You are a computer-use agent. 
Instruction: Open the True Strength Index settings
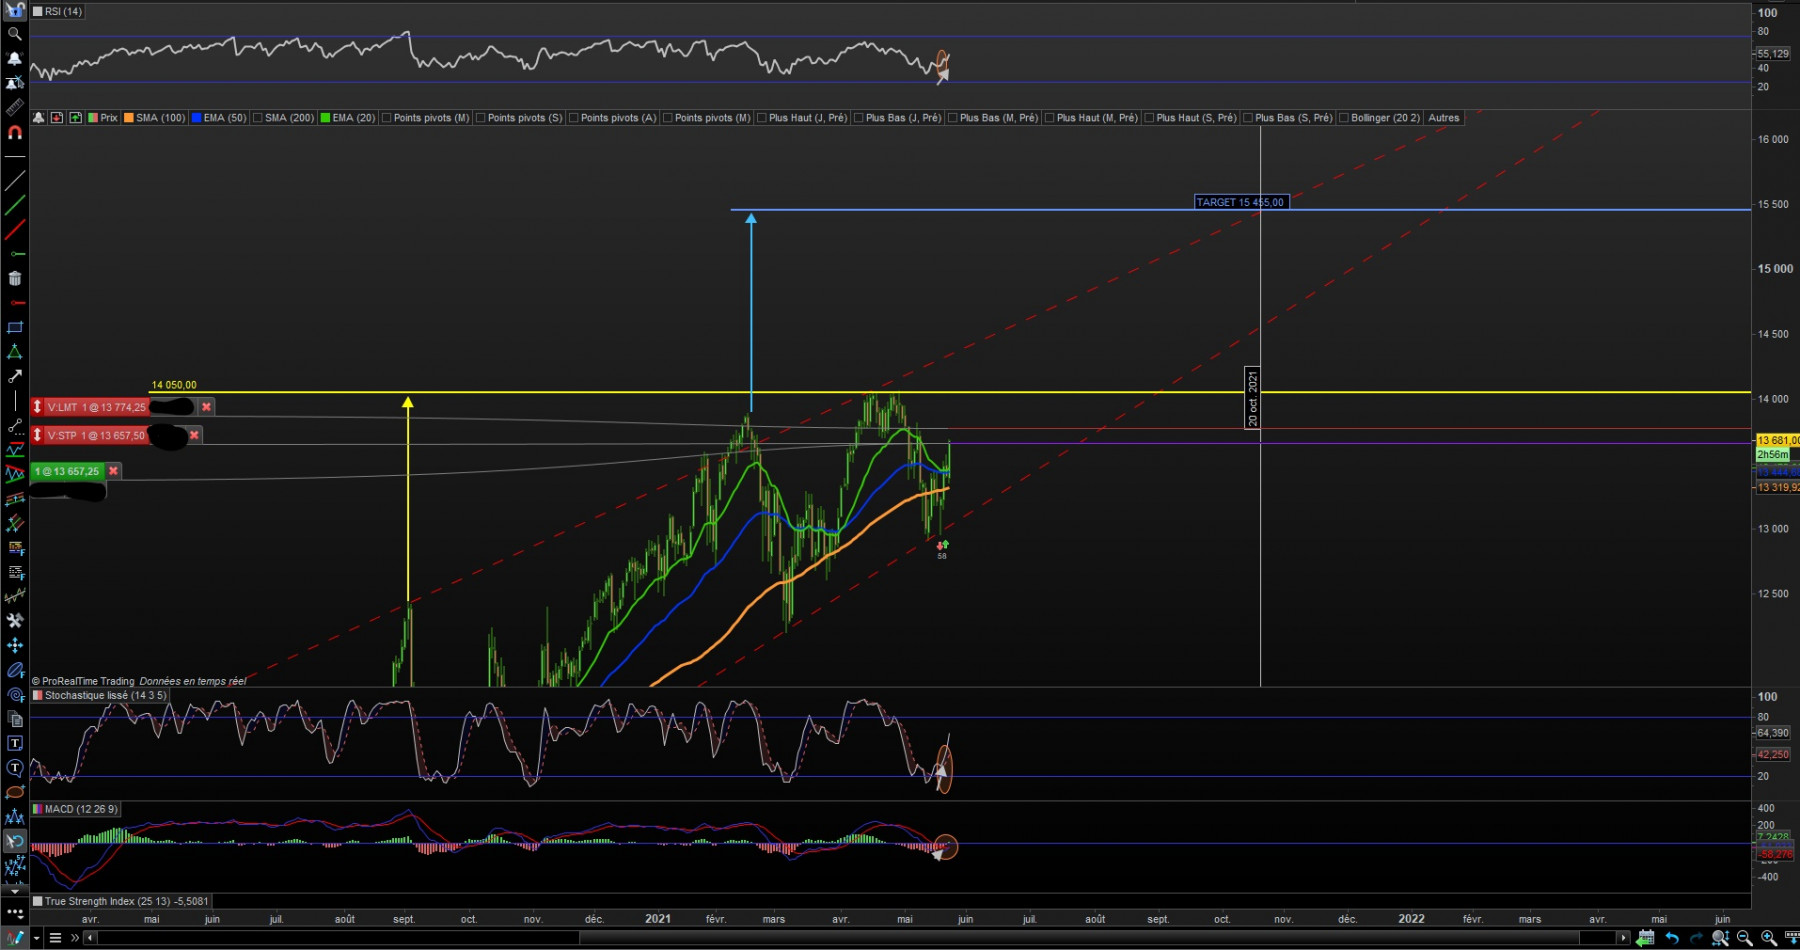[120, 901]
